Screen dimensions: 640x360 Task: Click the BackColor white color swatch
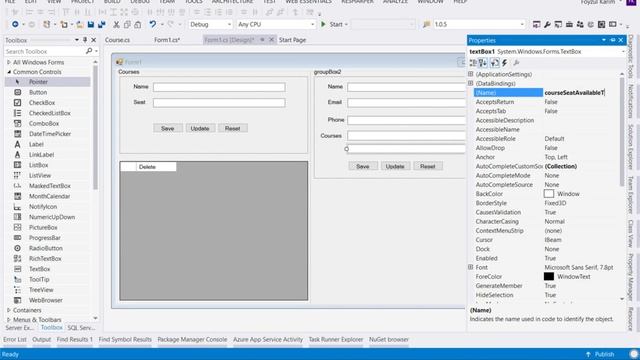point(549,194)
